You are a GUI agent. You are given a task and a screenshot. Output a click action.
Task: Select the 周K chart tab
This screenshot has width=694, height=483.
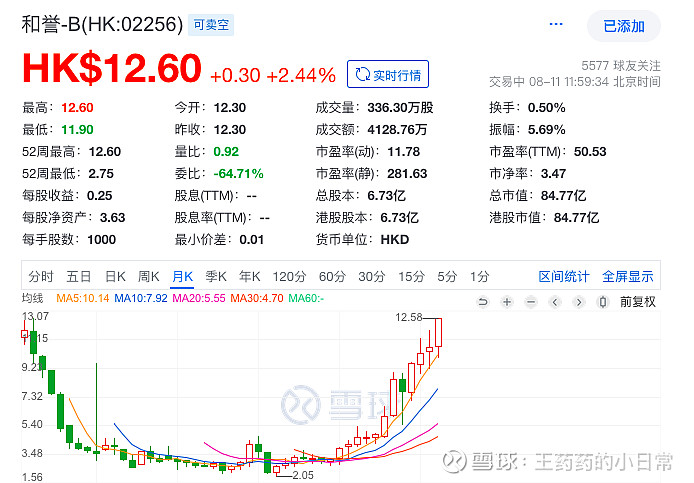149,277
